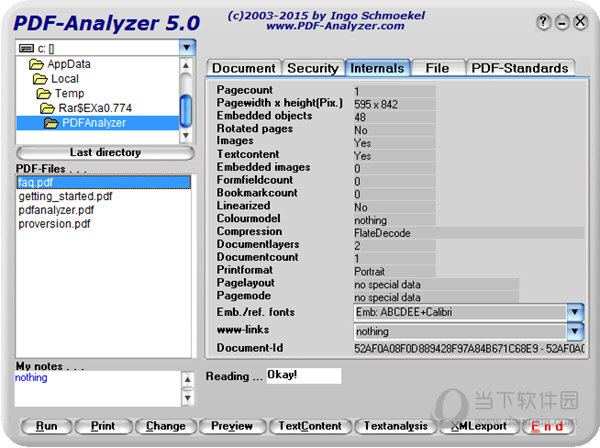Click the Rar$EXa0.774 folder icon
This screenshot has width=600, height=448.
point(47,108)
